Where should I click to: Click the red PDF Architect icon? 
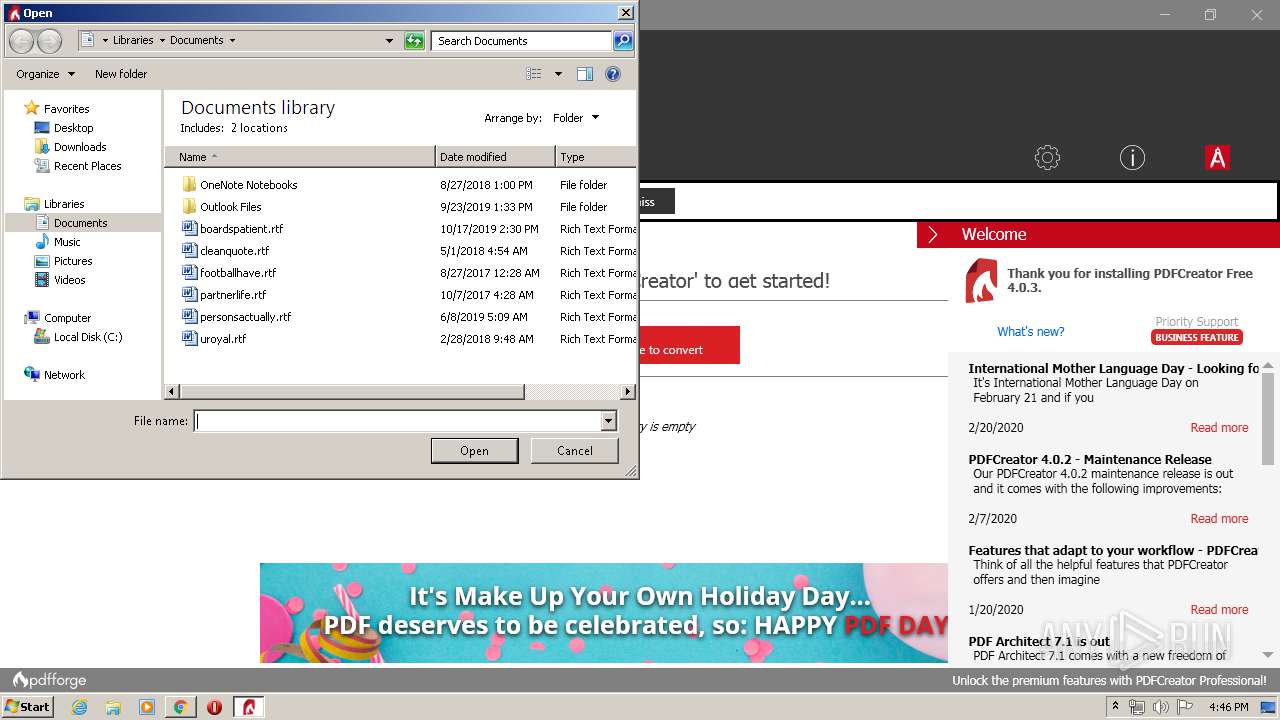pos(1217,157)
